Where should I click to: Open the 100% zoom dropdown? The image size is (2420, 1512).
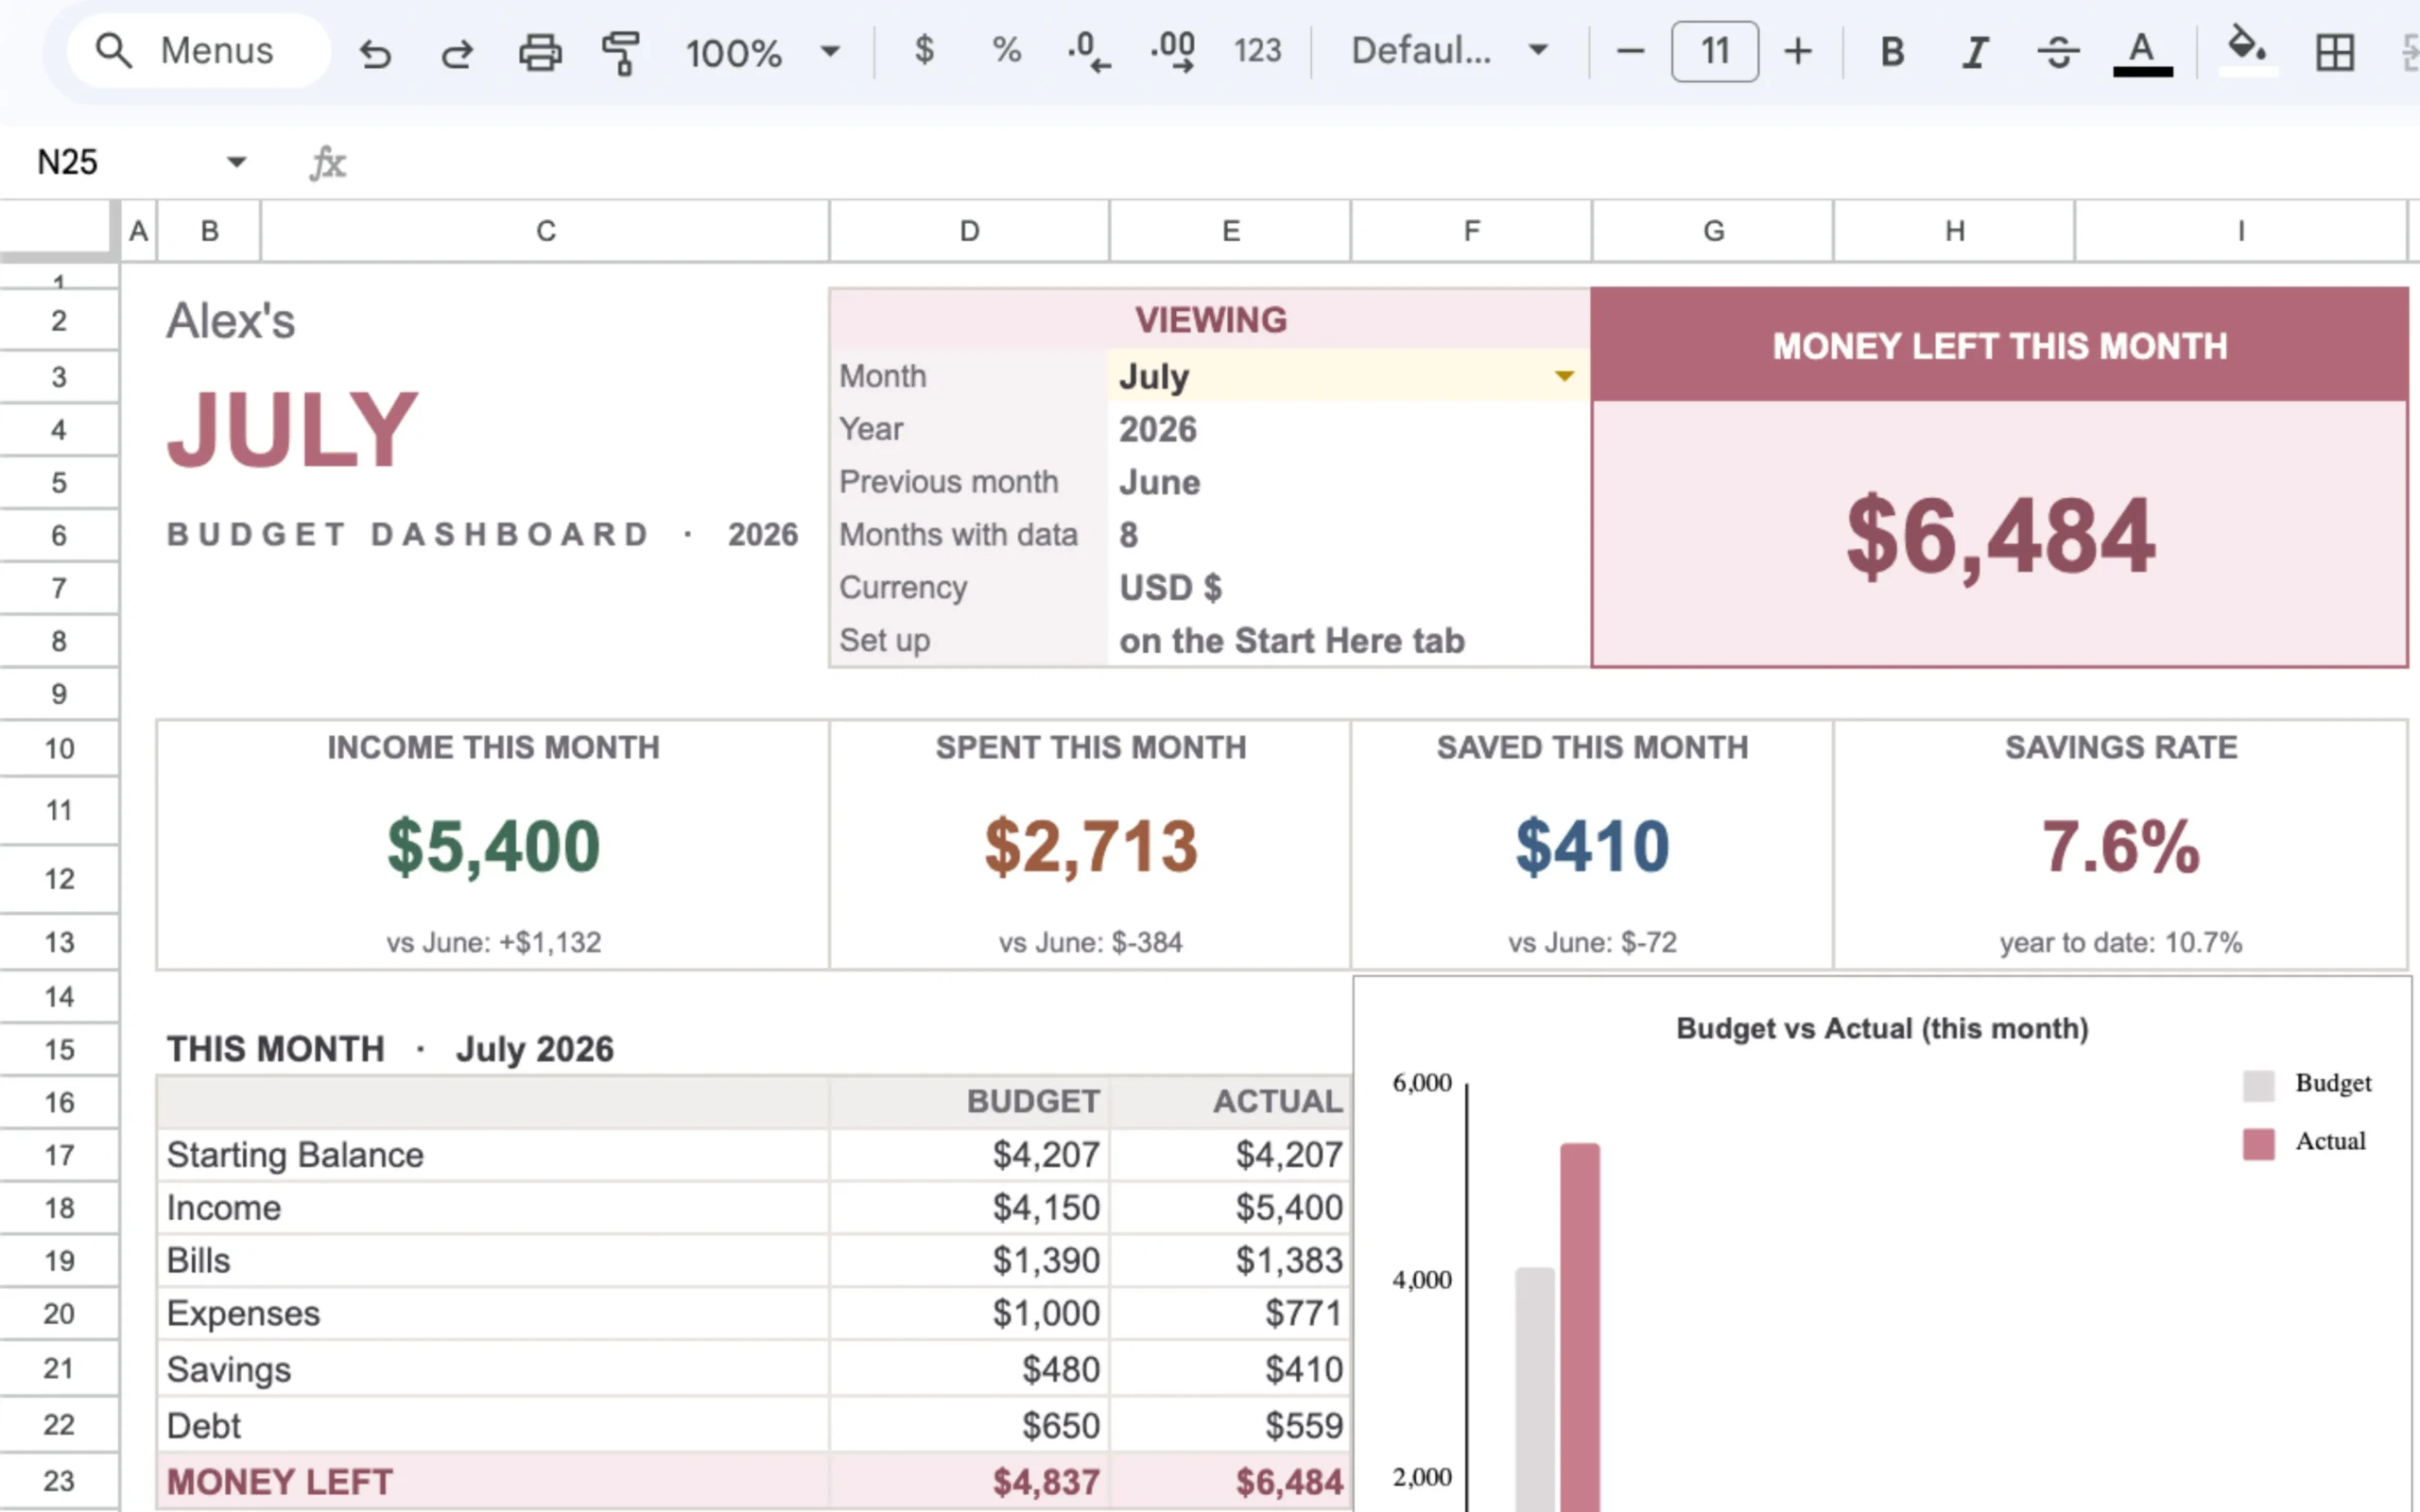coord(762,52)
